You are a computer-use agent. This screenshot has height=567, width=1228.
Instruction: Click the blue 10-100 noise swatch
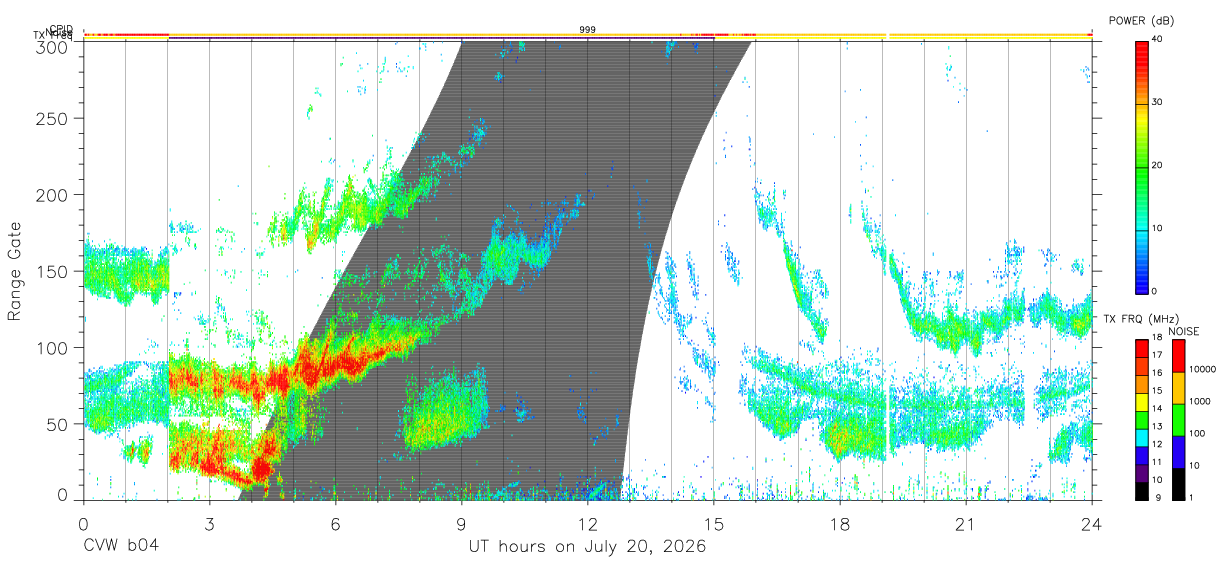tap(1177, 452)
